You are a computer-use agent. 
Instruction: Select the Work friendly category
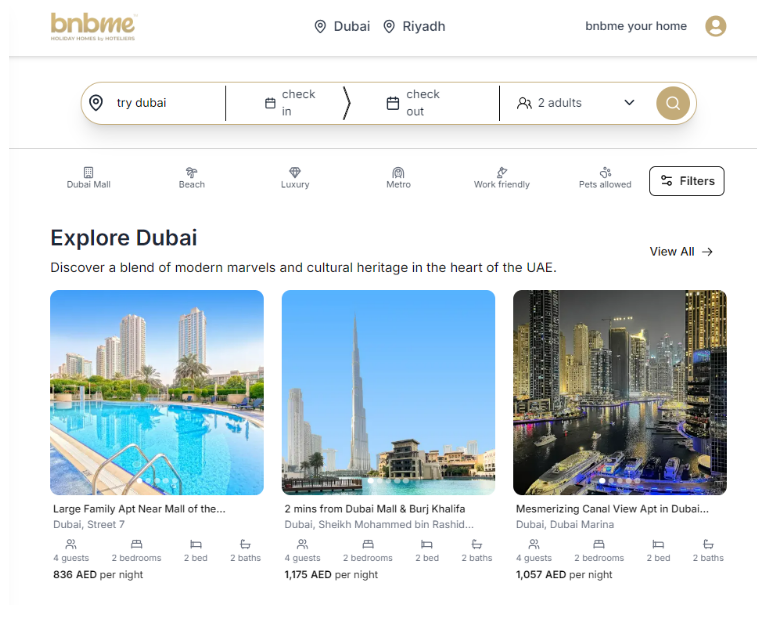coord(502,178)
